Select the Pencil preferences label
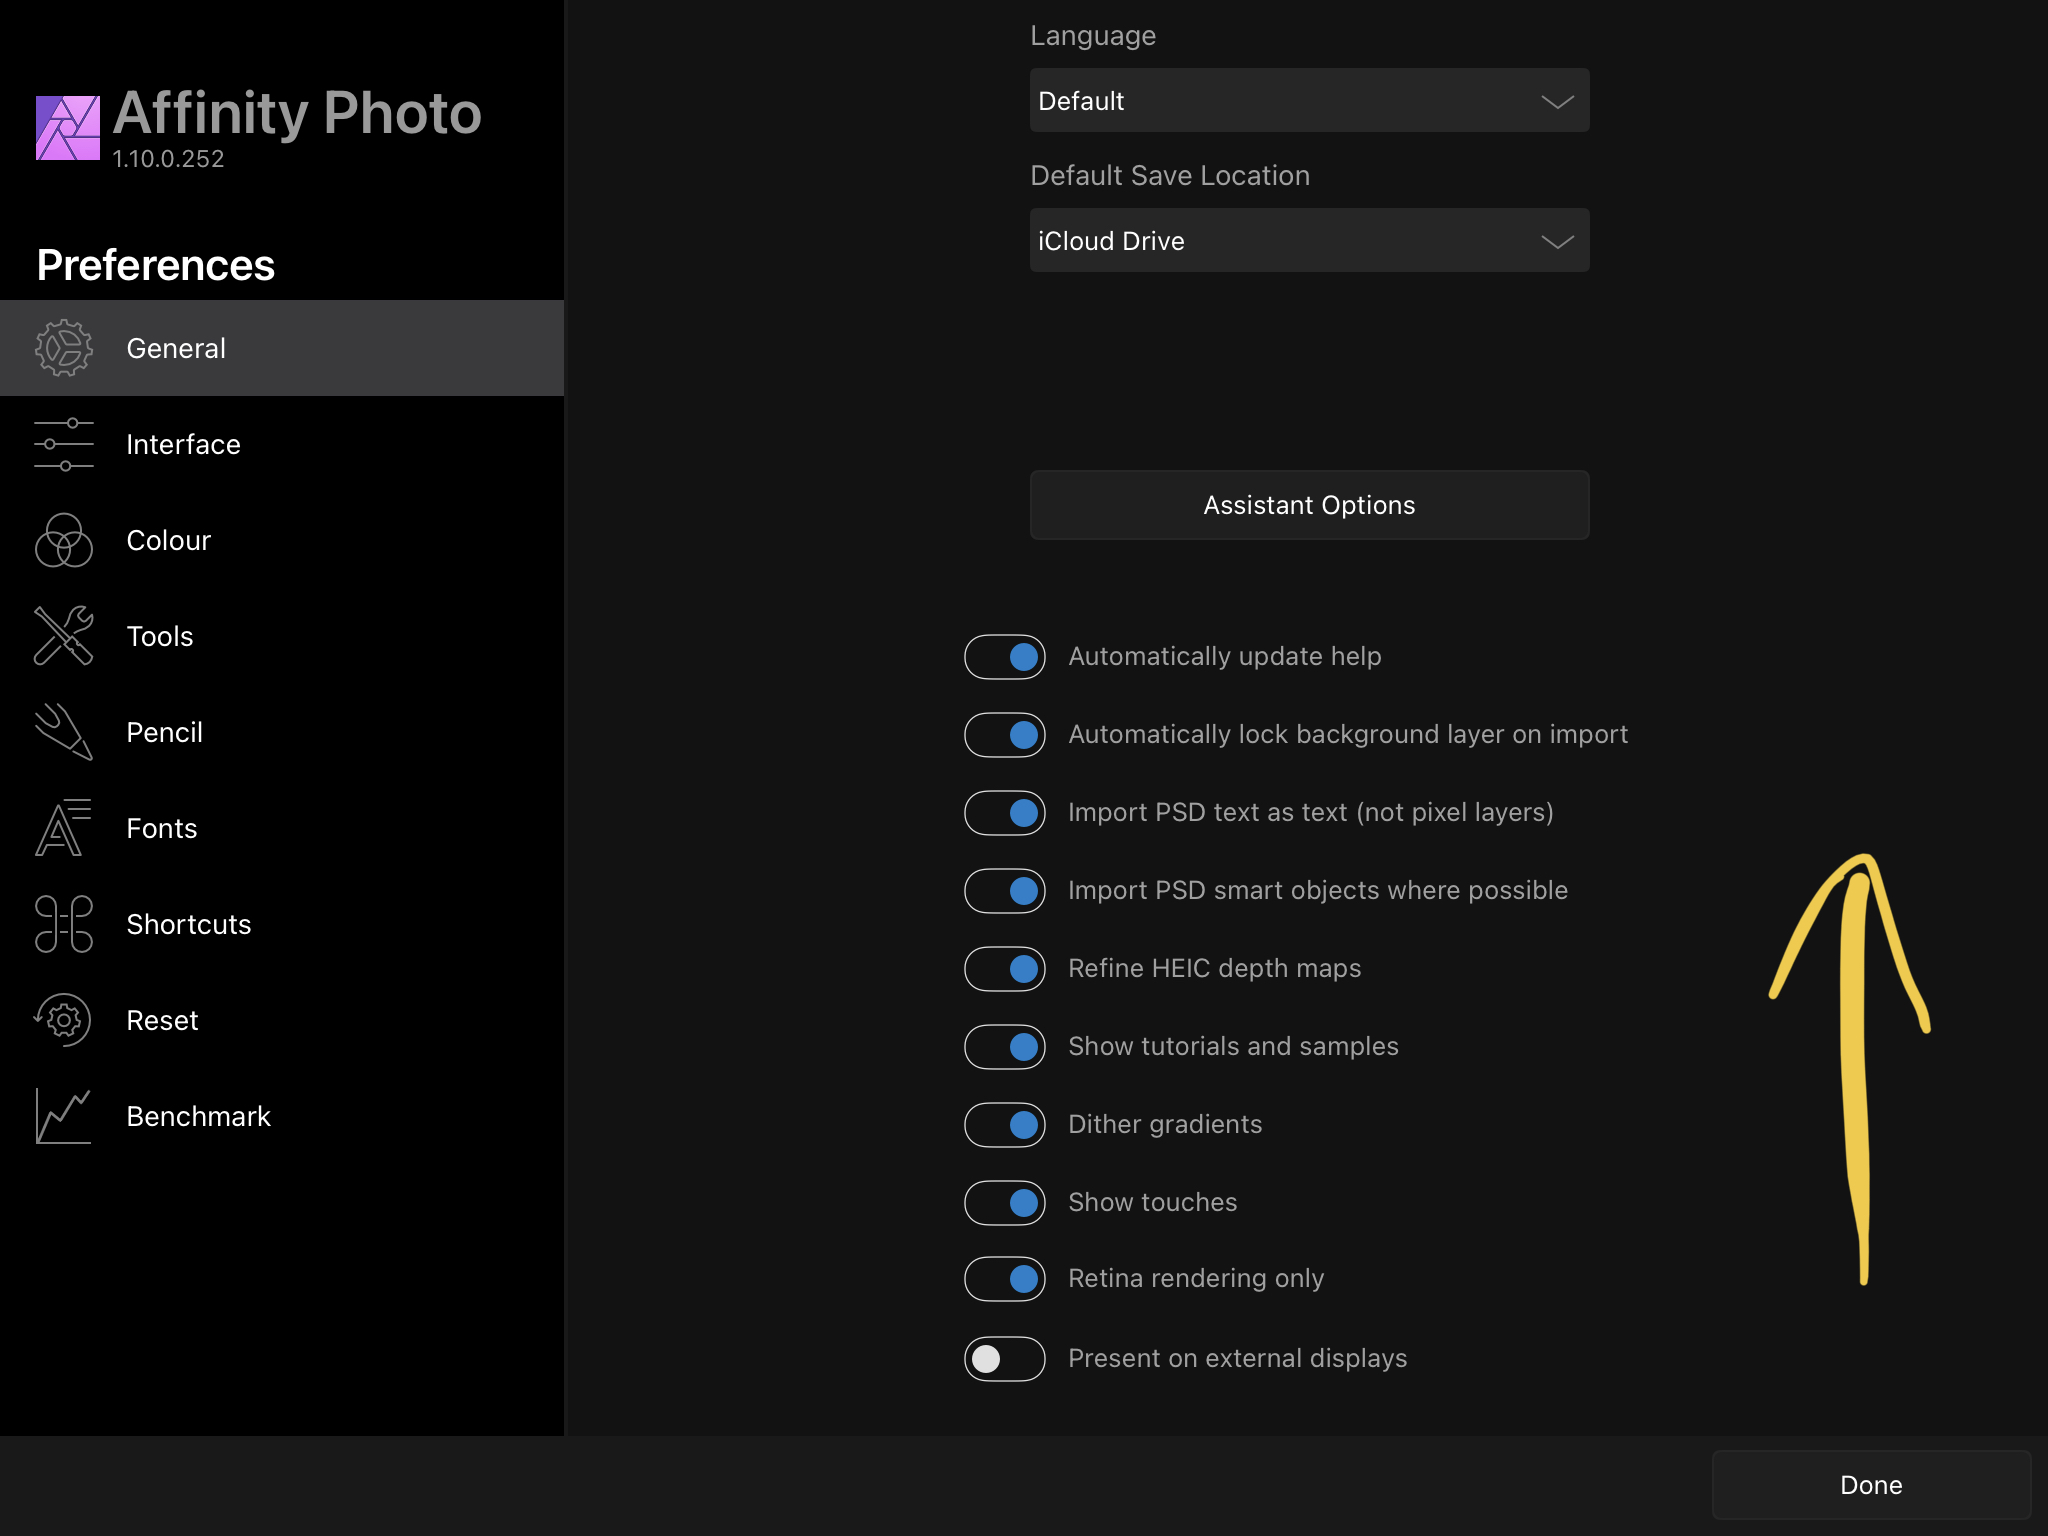 click(x=165, y=732)
